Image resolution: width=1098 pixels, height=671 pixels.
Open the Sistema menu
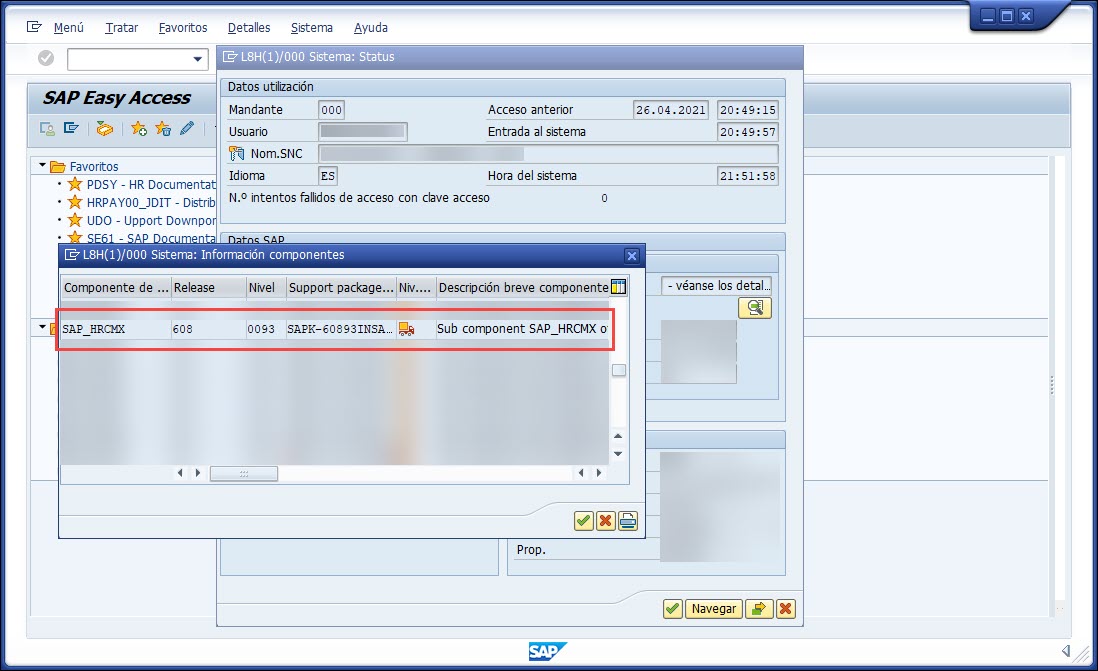[312, 28]
